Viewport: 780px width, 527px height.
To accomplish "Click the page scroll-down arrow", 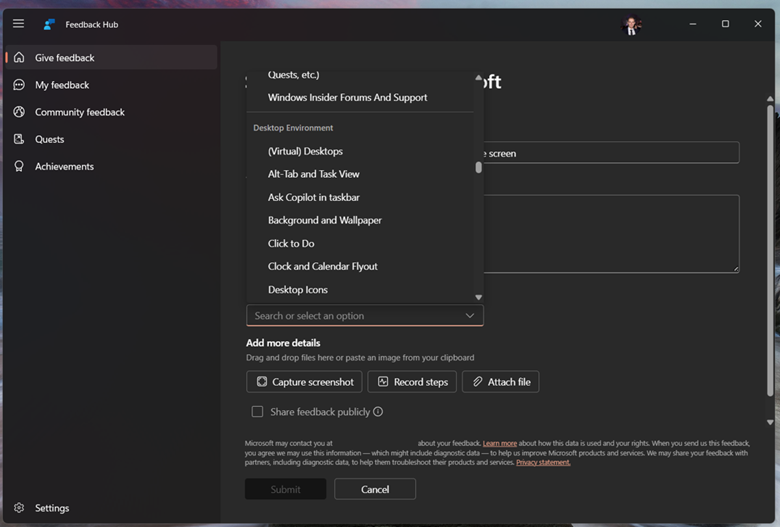I will pos(770,422).
